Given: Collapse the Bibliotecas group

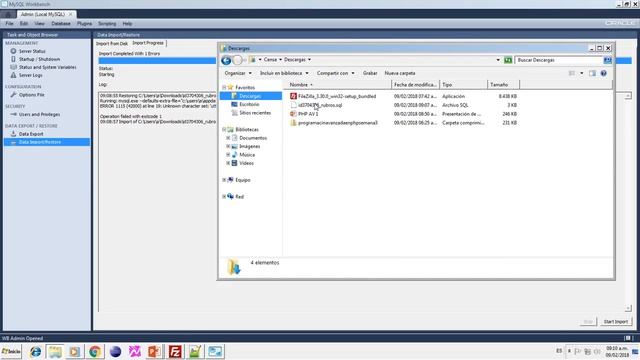Looking at the screenshot, I should [x=224, y=129].
